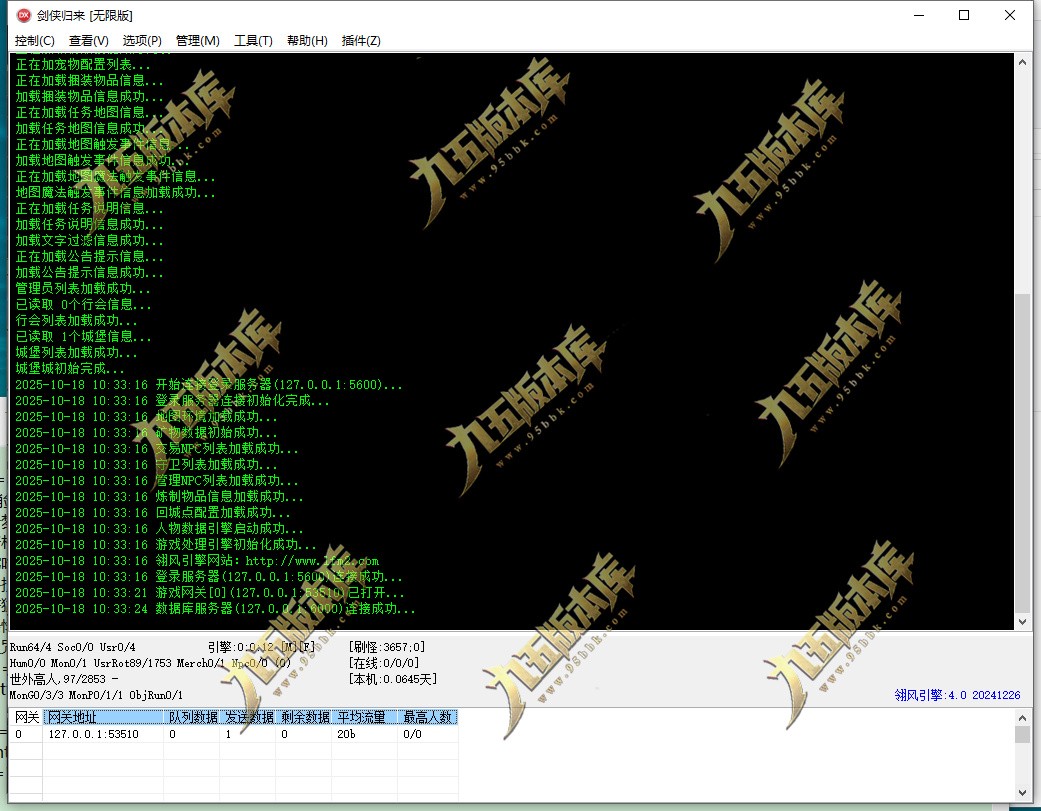Click the Run64/4 Soc0/0 Usr0/4 status line
Viewport: 1041px width, 811px height.
tap(72, 646)
